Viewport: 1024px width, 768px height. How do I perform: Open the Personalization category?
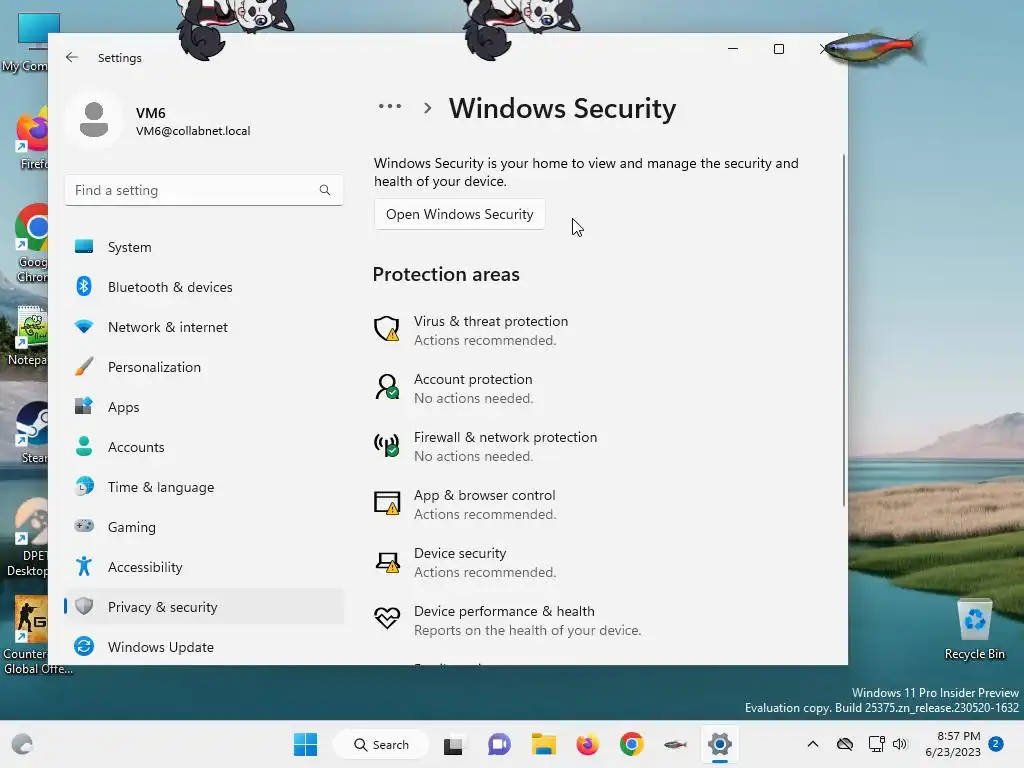204,367
